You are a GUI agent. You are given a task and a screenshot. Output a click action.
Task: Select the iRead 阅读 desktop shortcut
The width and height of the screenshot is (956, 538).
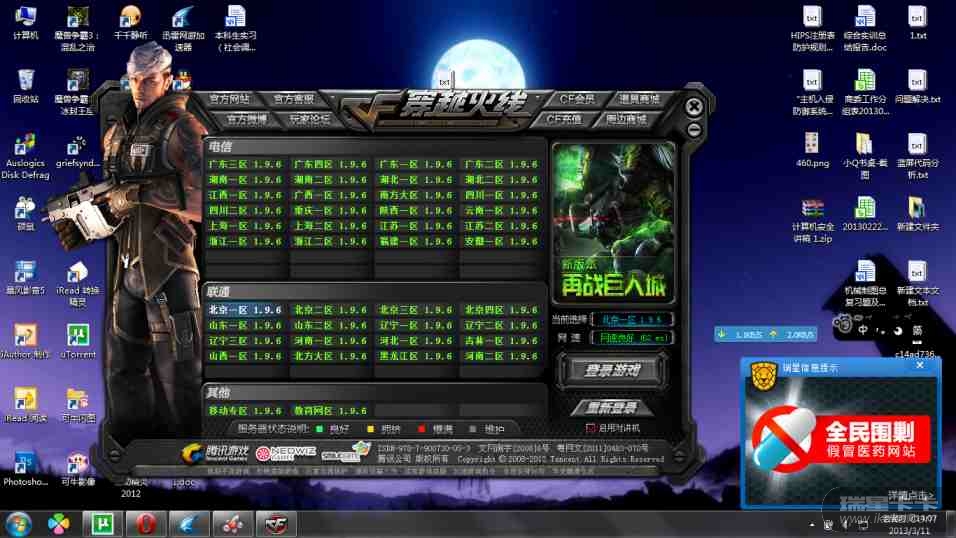[25, 406]
